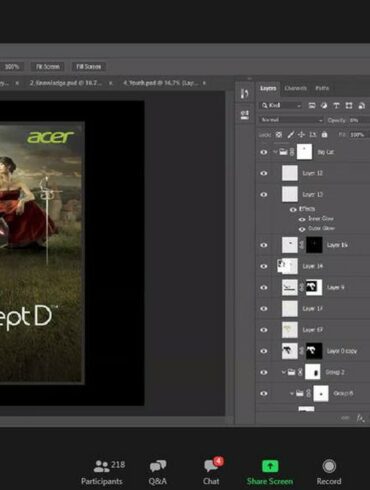Select the Layer 12 thumbnail
This screenshot has height=490, width=370.
290,173
